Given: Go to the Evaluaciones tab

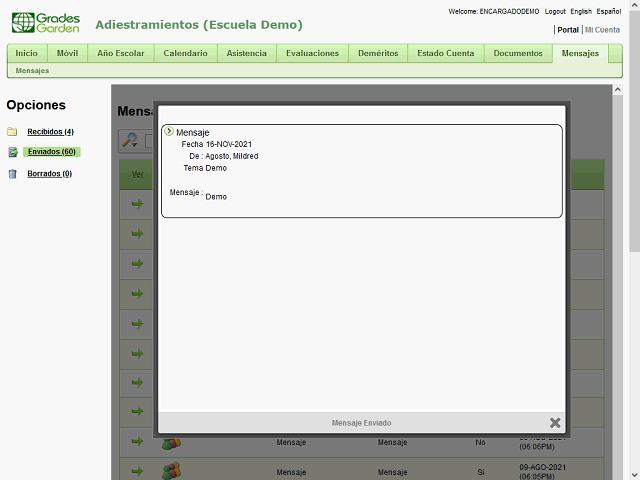Looking at the screenshot, I should tap(312, 53).
